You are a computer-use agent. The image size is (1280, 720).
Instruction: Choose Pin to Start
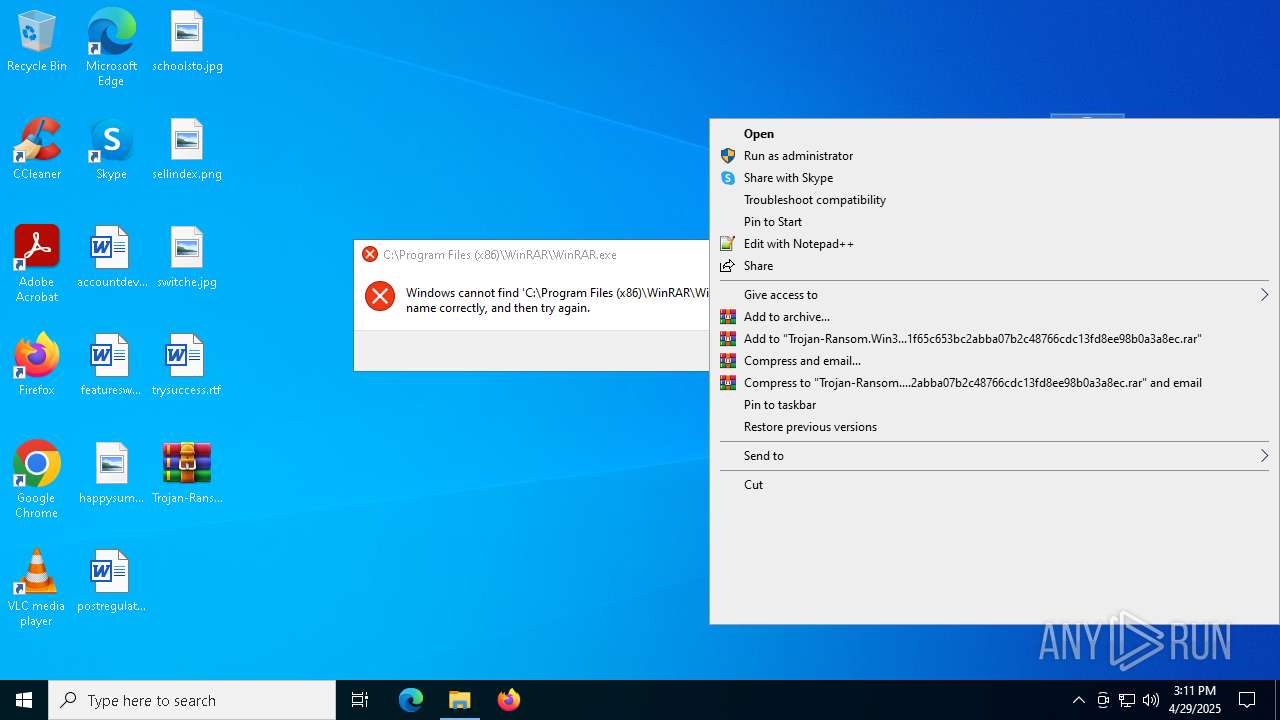pos(994,222)
